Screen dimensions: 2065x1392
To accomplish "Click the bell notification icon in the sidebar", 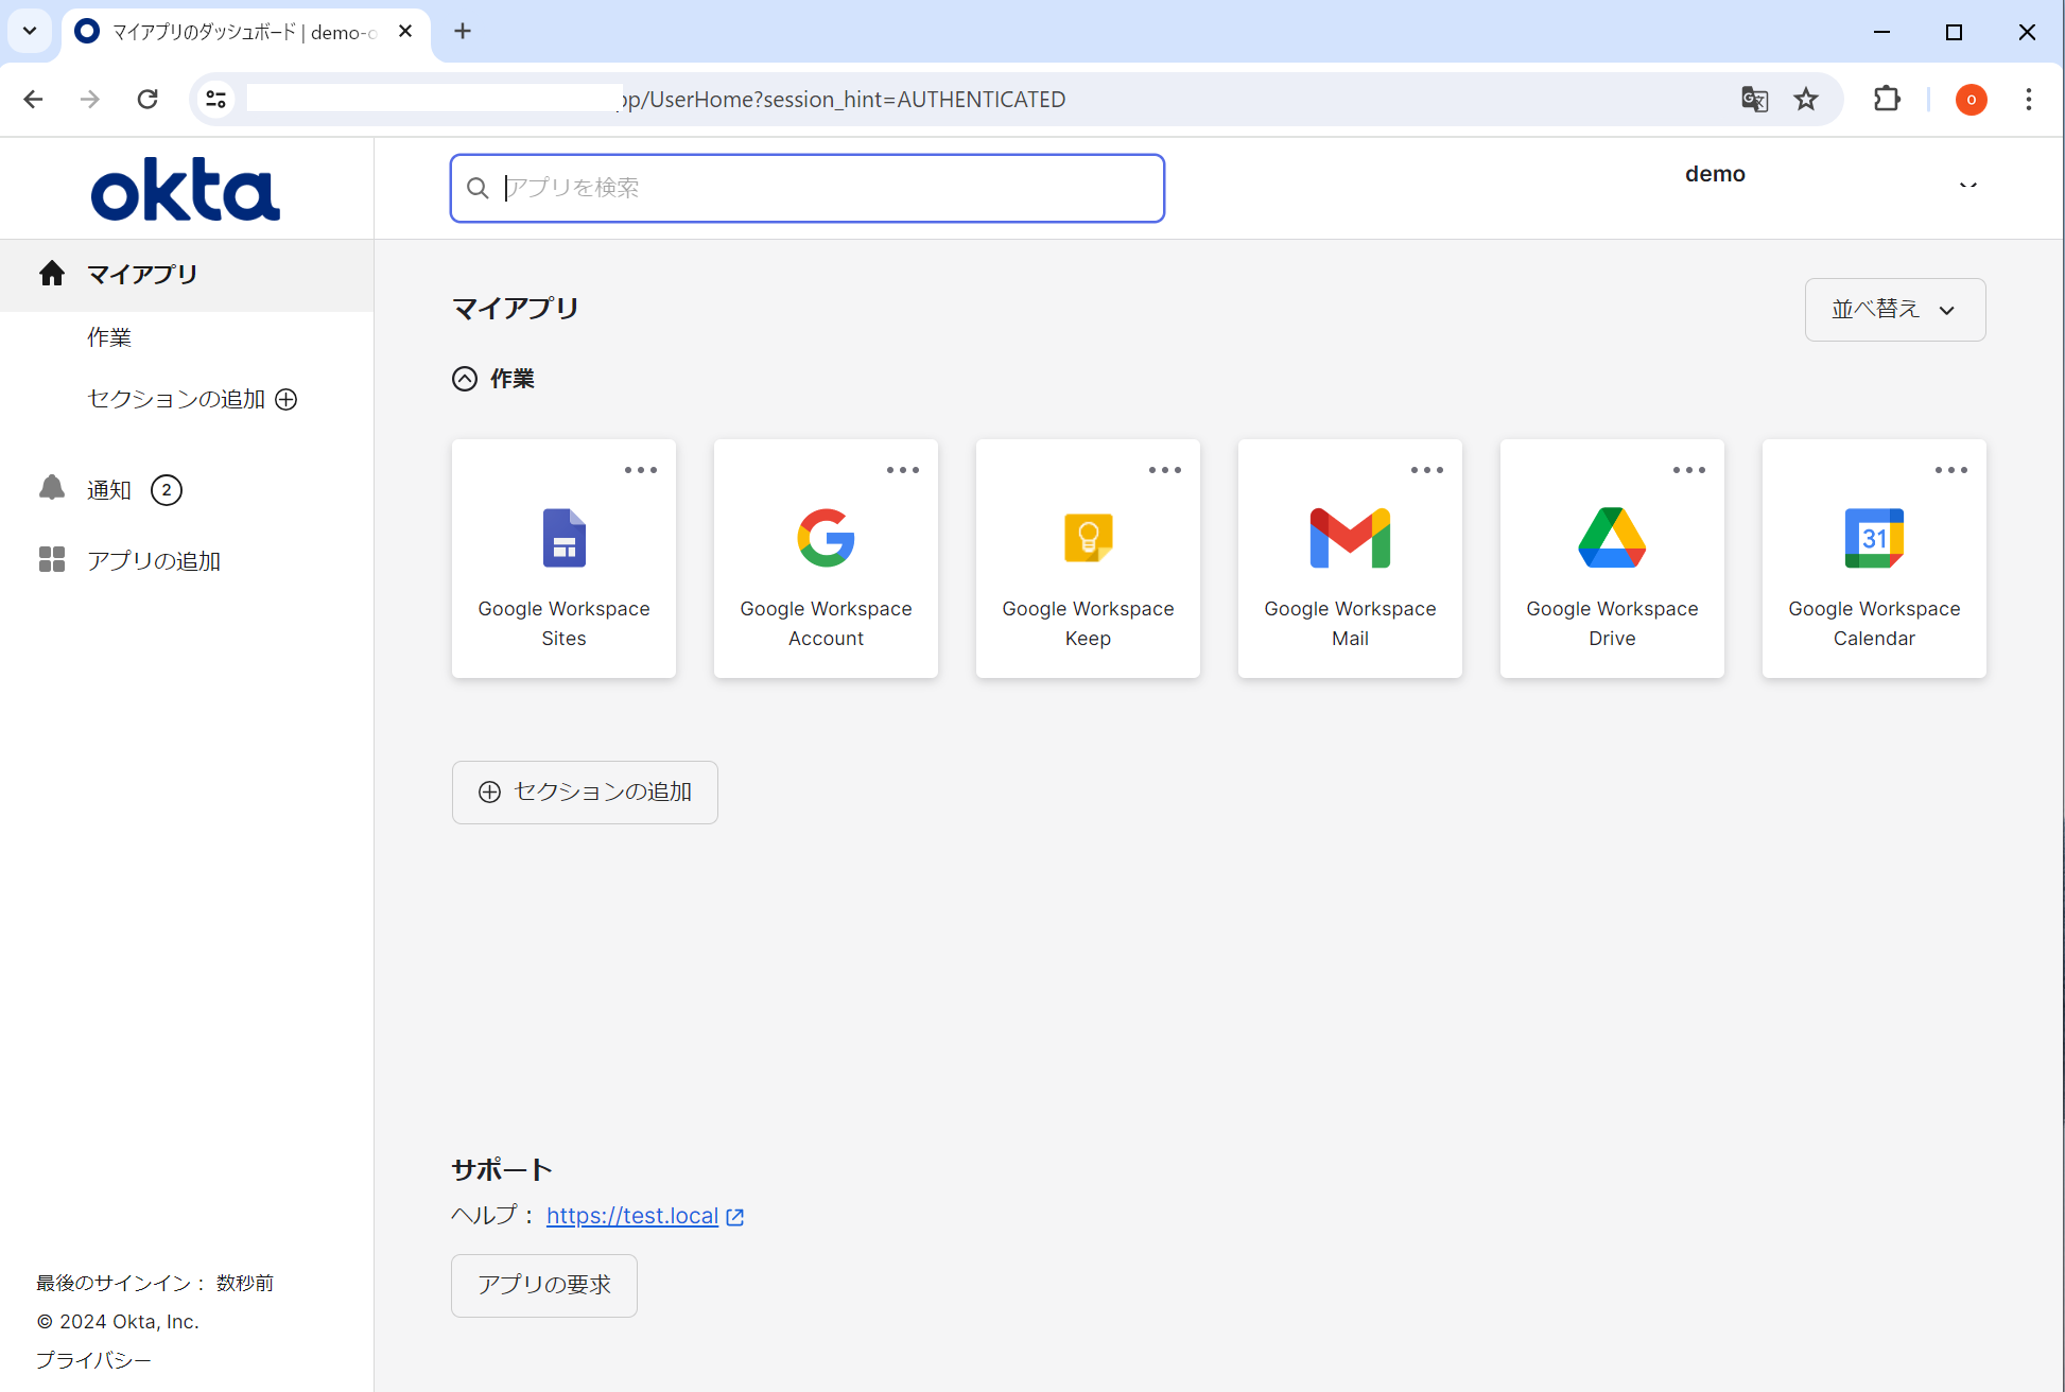I will pyautogui.click(x=52, y=488).
